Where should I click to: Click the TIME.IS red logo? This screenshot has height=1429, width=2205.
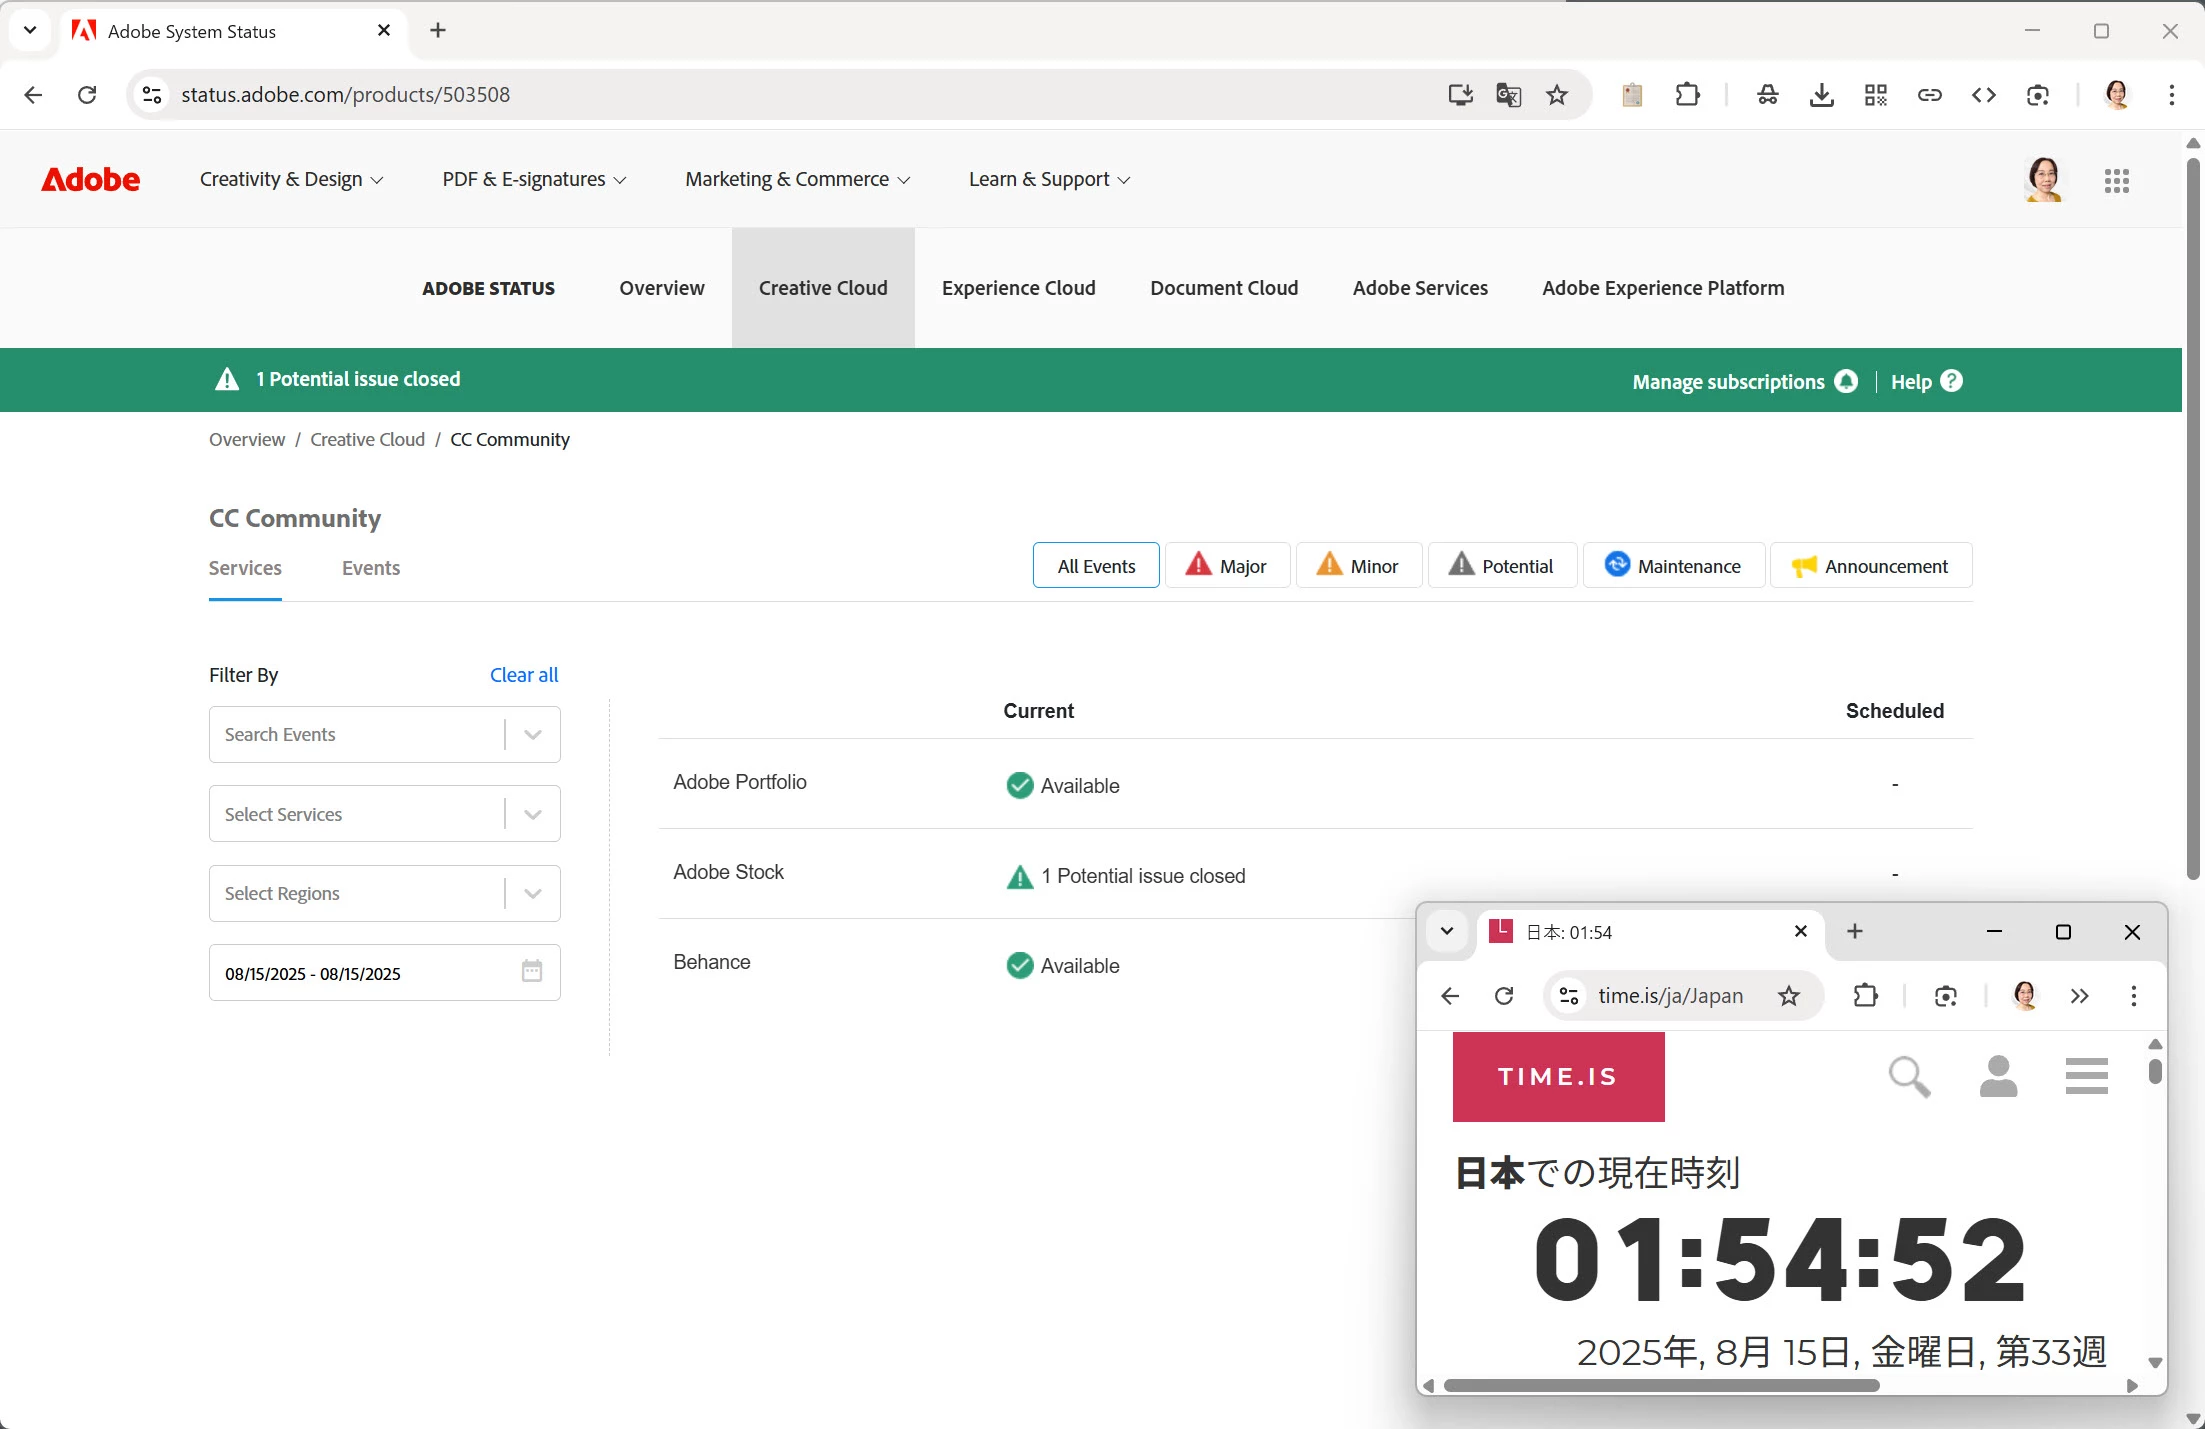(x=1557, y=1077)
